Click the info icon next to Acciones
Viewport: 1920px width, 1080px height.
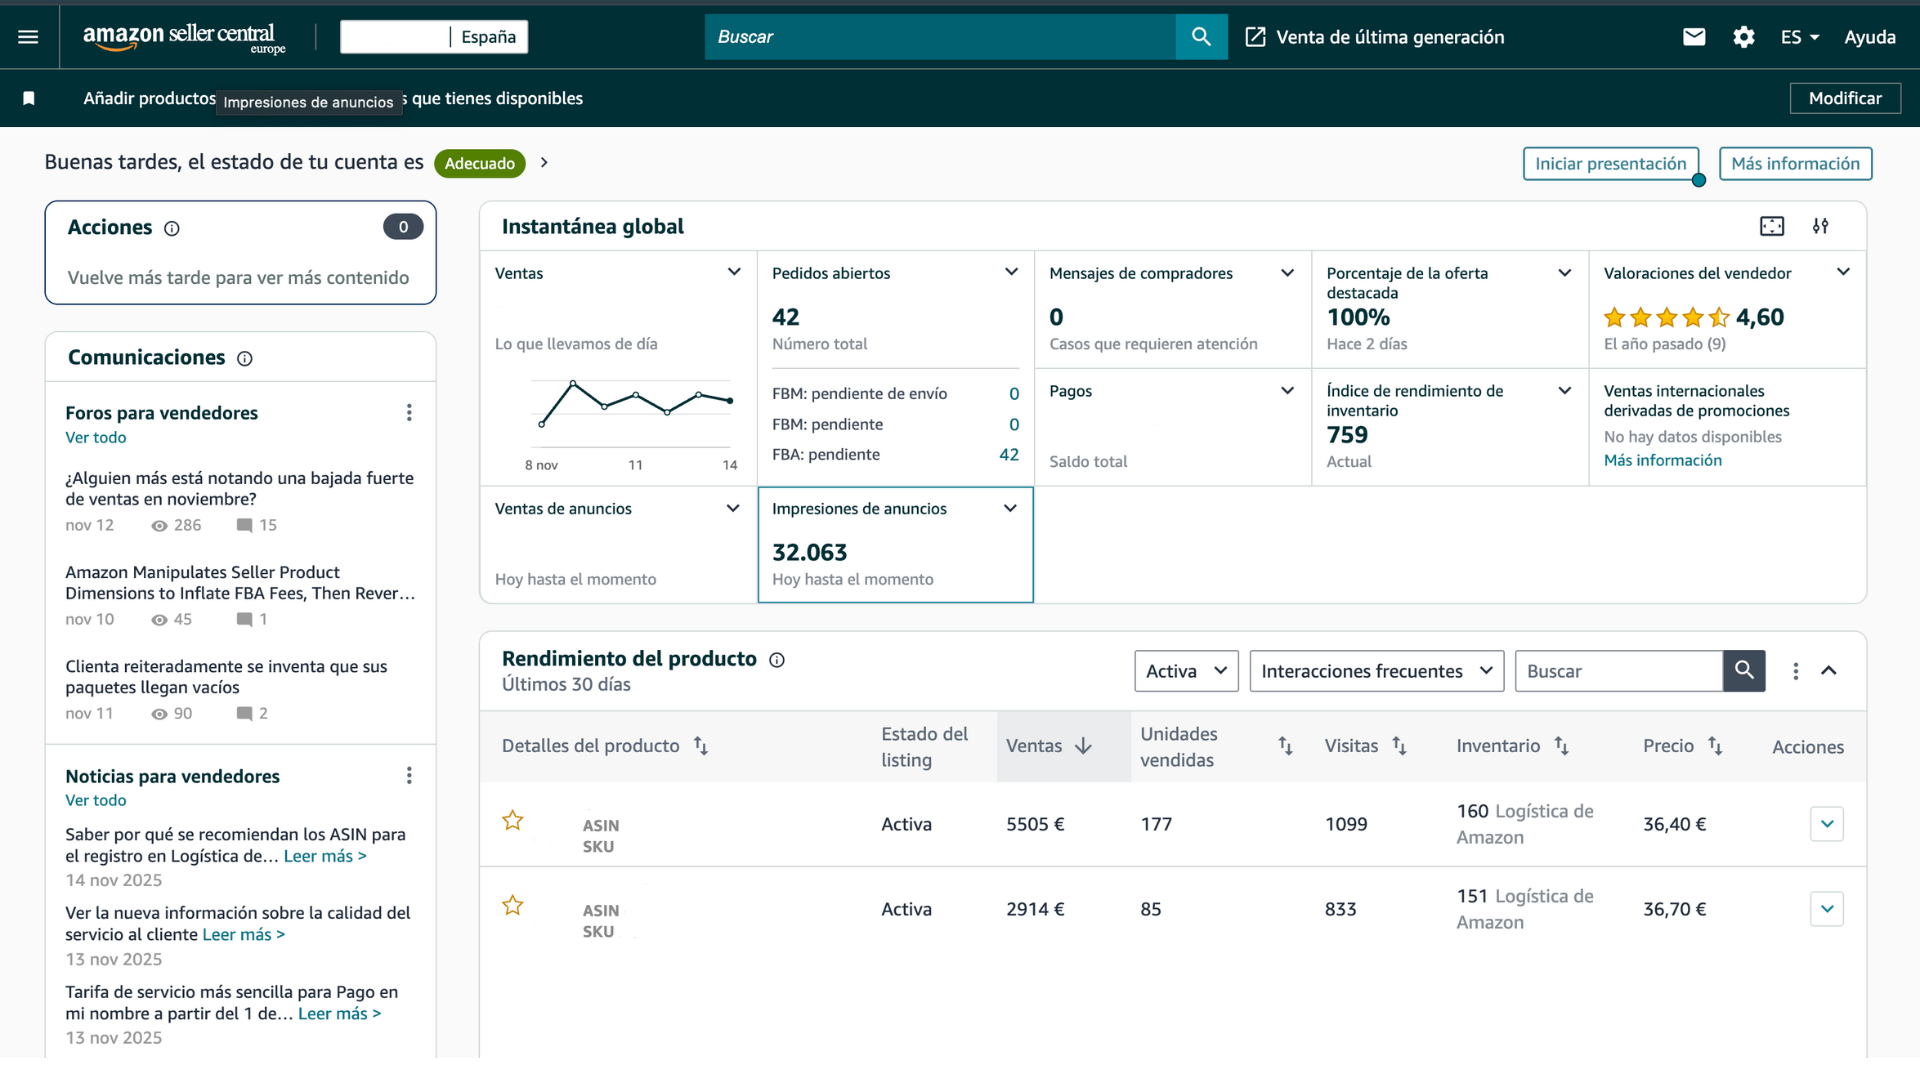172,229
